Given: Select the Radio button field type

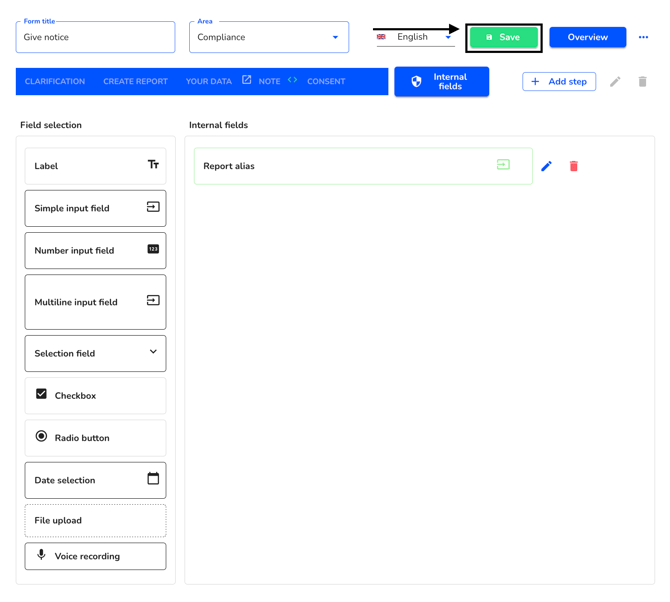Looking at the screenshot, I should pyautogui.click(x=95, y=438).
